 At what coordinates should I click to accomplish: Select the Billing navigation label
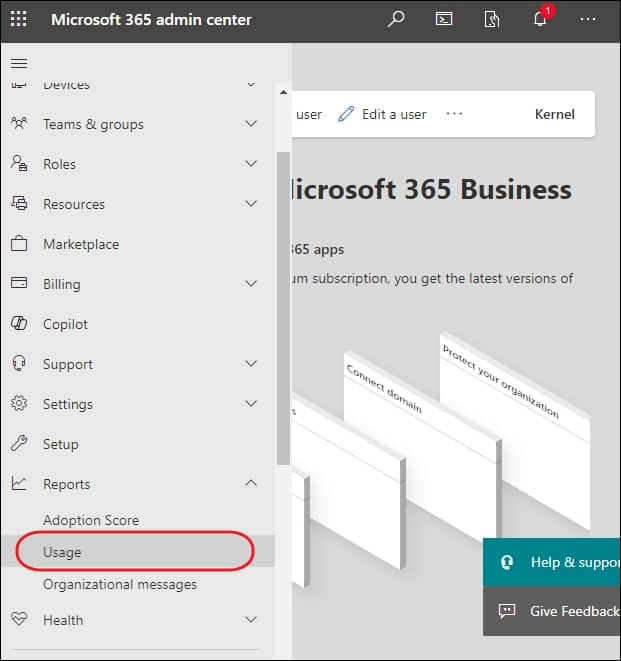point(62,284)
